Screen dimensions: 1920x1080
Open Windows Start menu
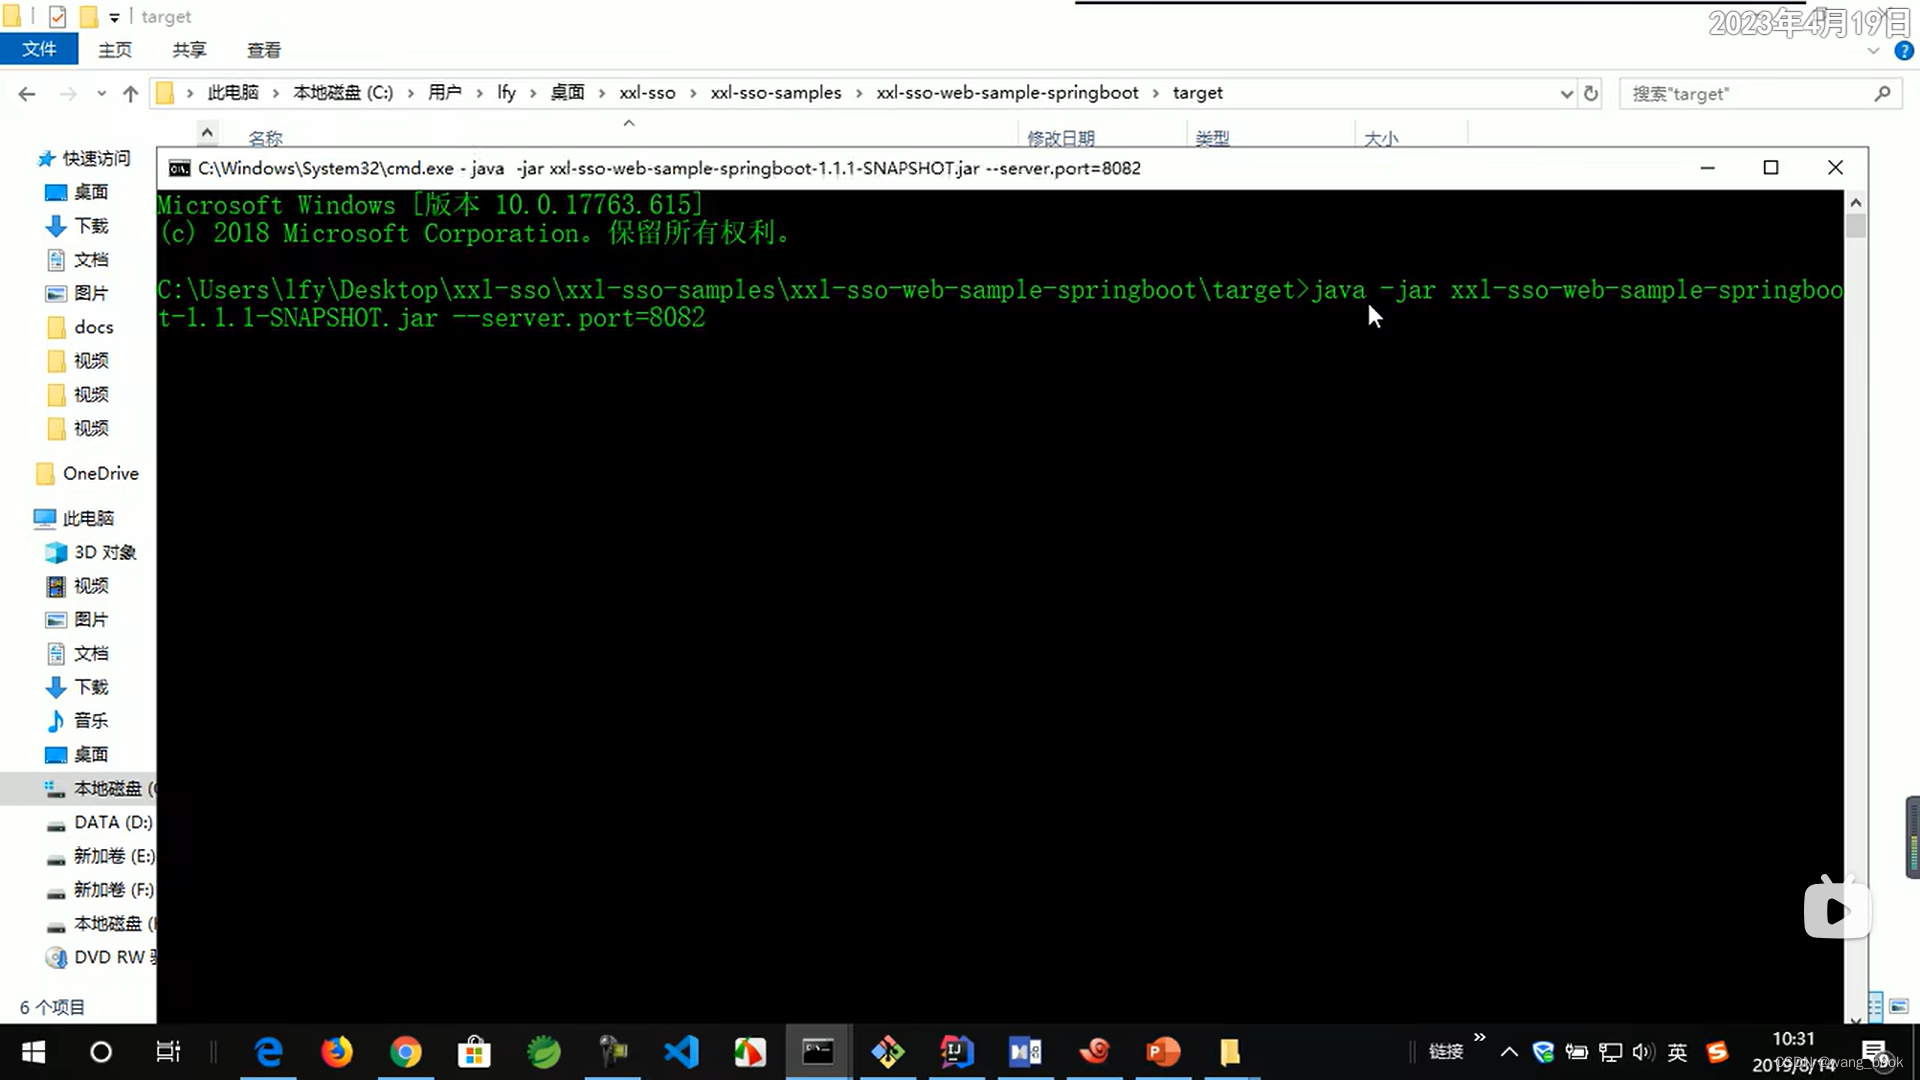pos(33,1052)
